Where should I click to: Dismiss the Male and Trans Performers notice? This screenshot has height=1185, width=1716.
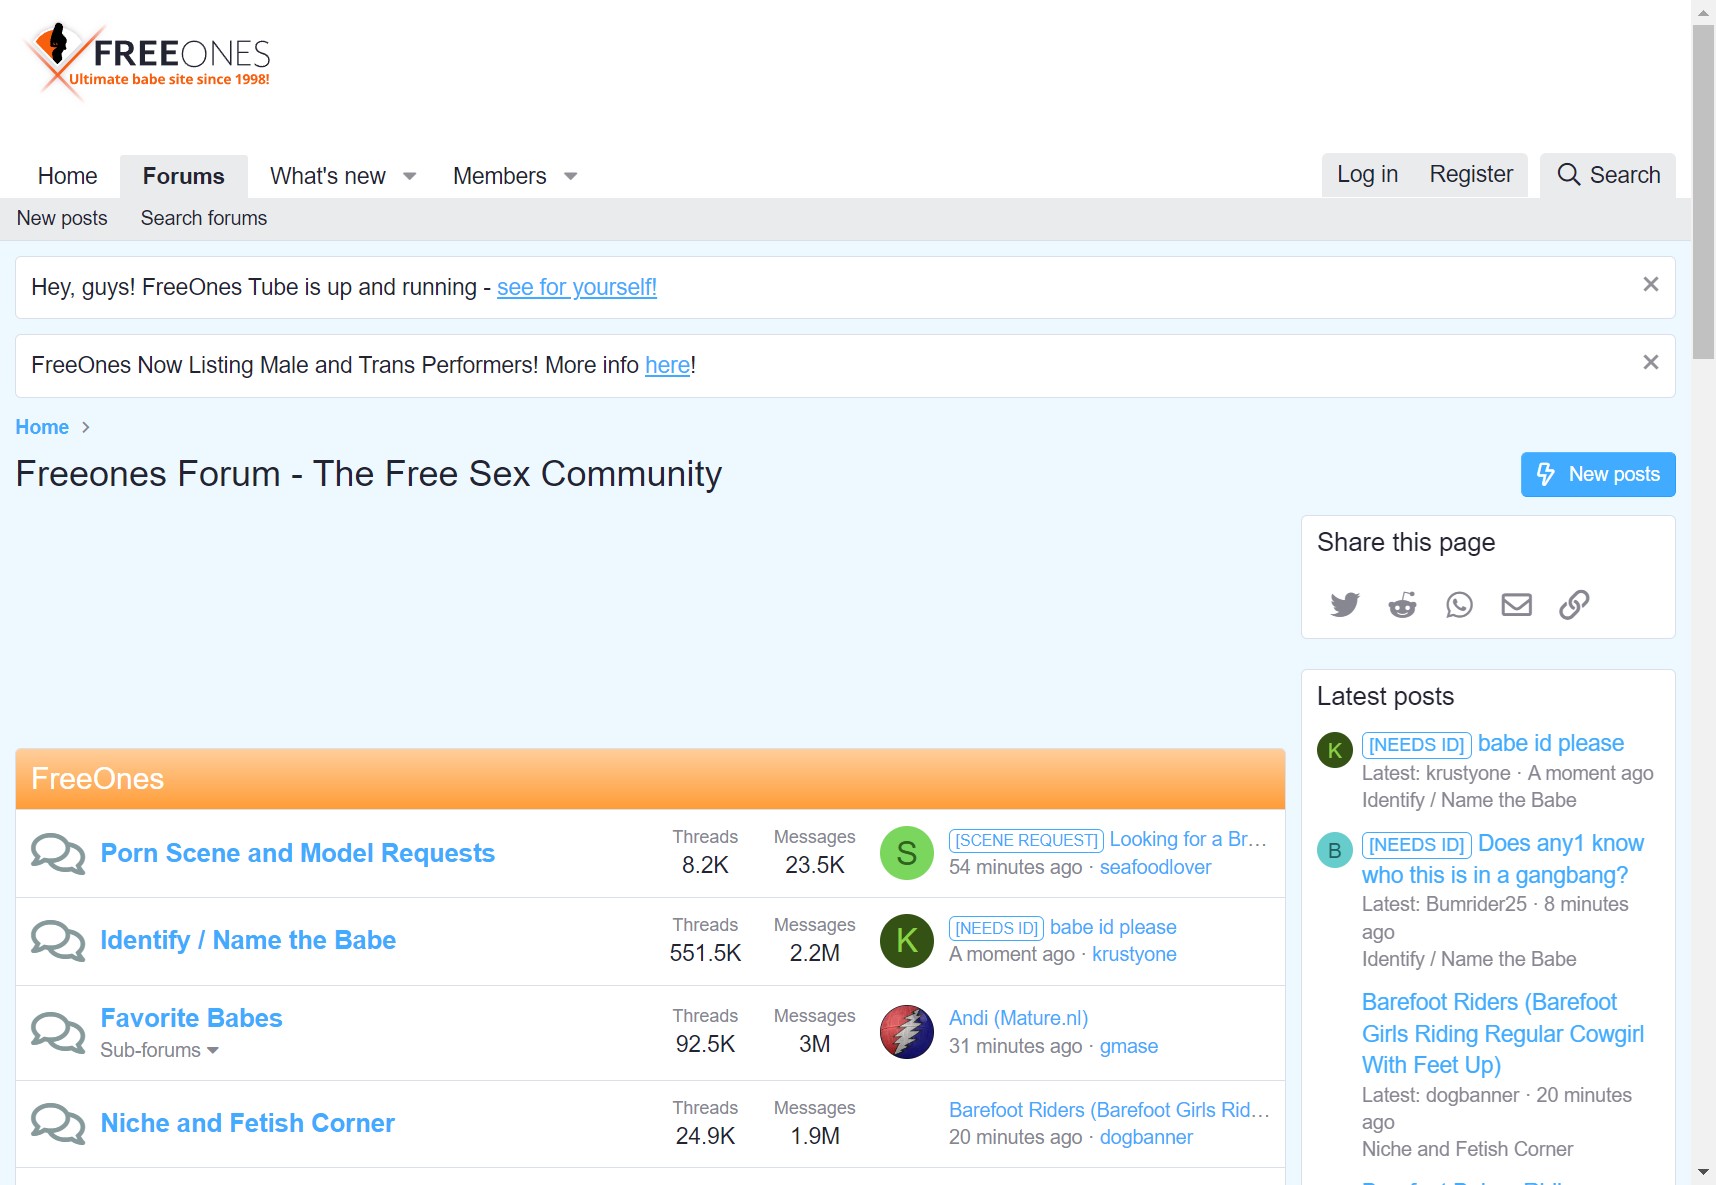[x=1651, y=363]
